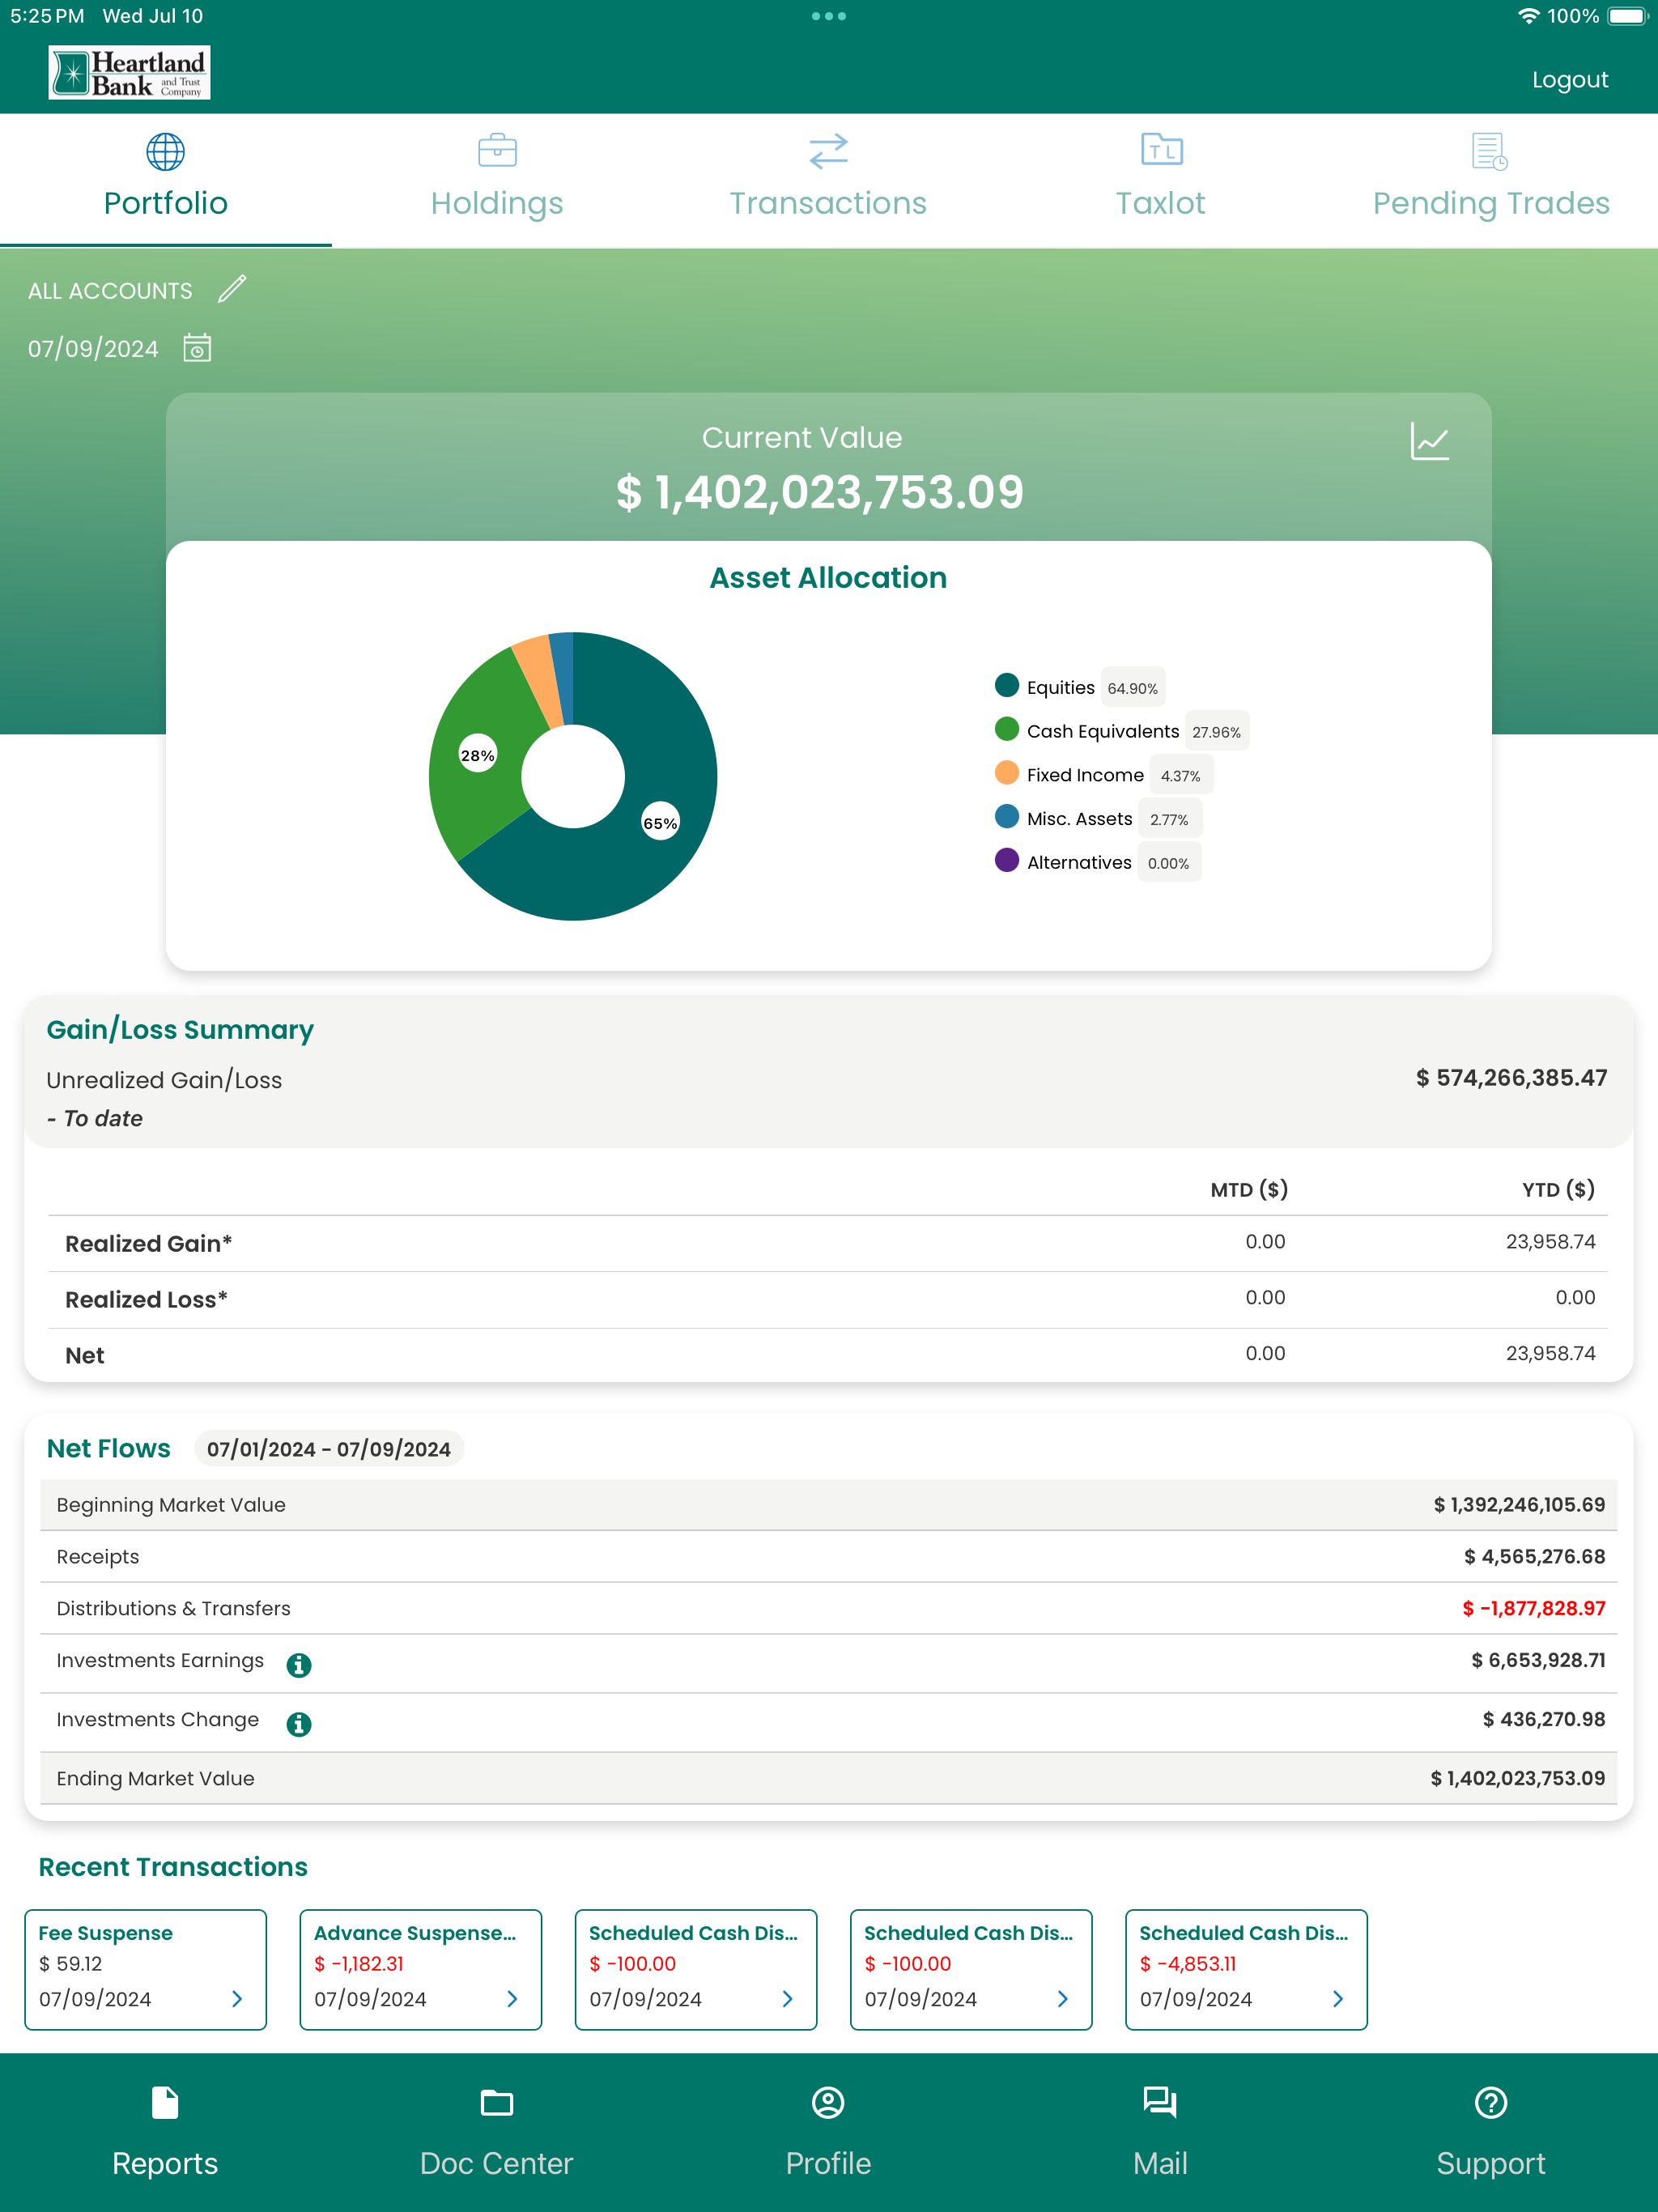Screen dimensions: 1658x2212
Task: Expand the Advance Suspense transaction arrow
Action: click(x=512, y=1998)
